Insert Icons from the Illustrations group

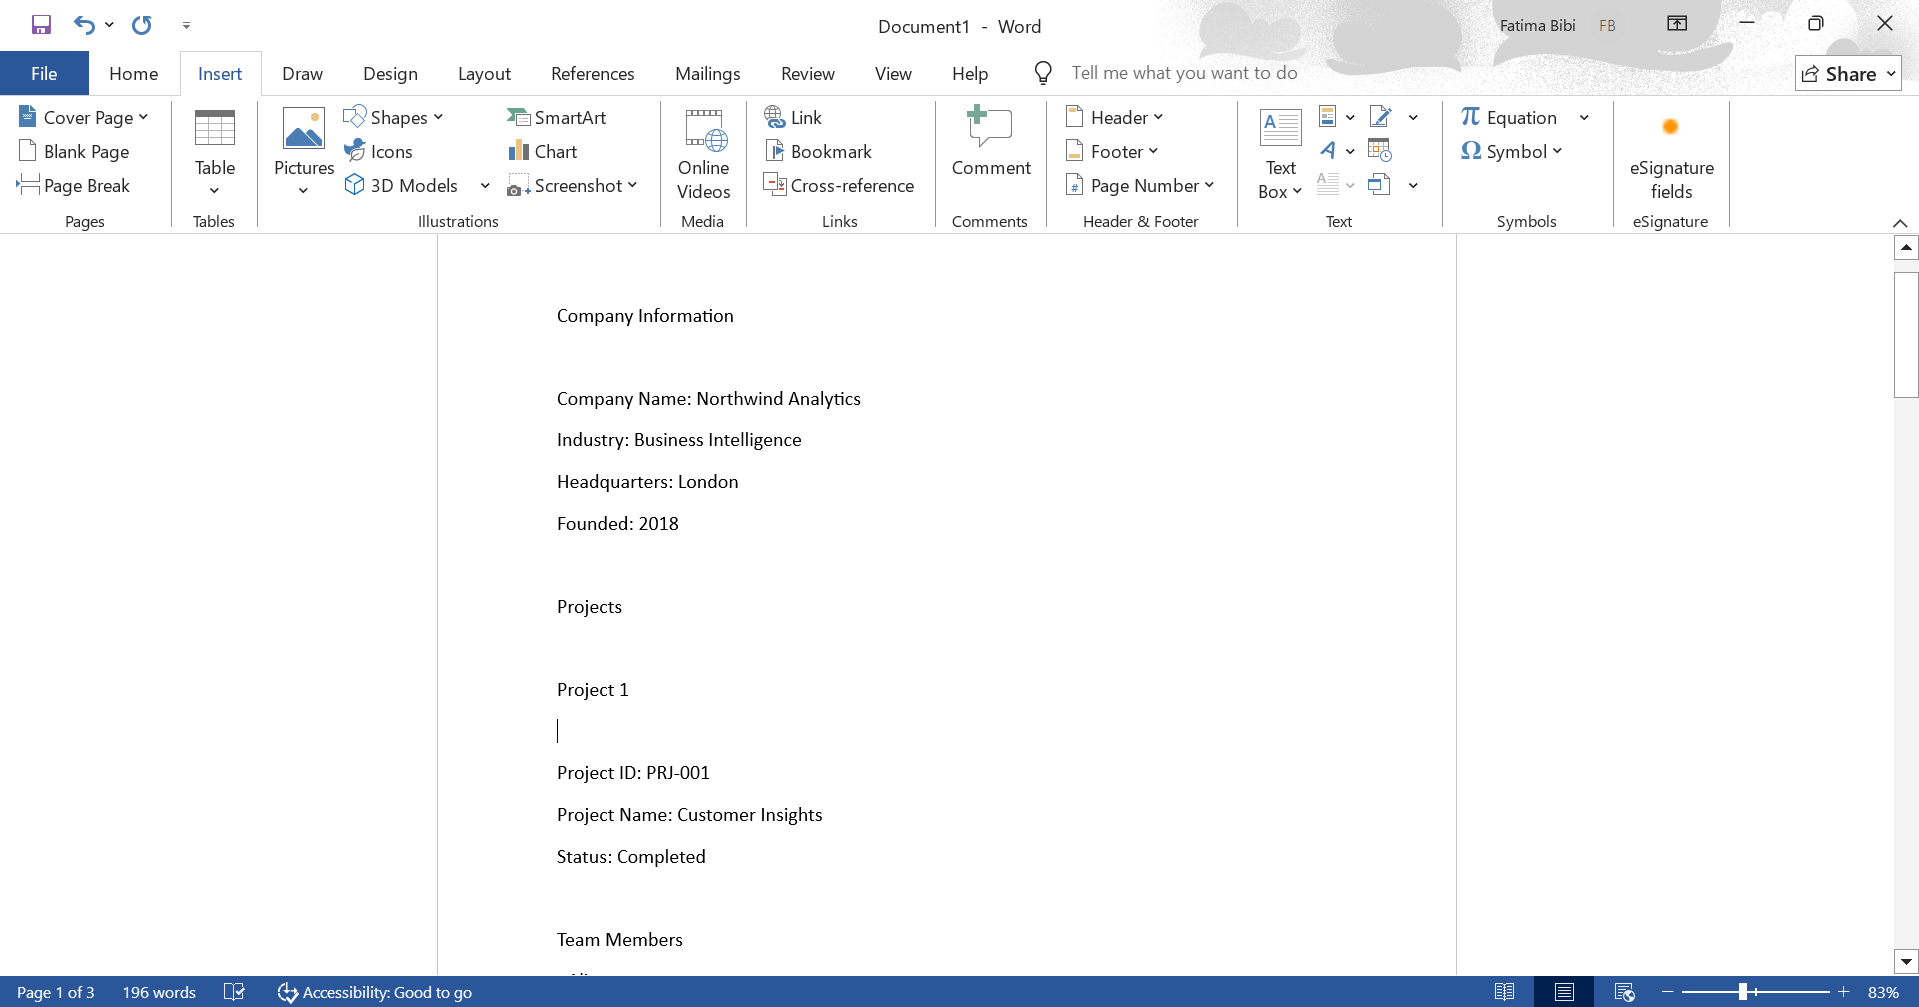pos(379,151)
